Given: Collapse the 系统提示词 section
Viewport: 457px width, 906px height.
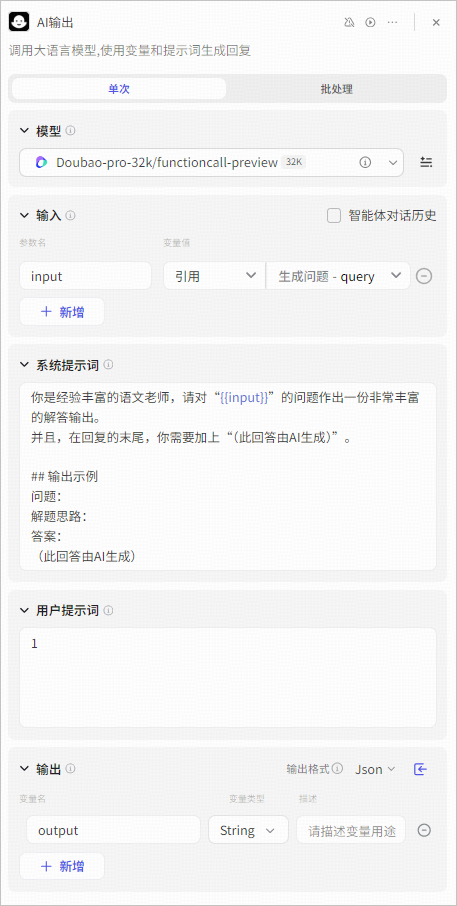Looking at the screenshot, I should point(24,365).
